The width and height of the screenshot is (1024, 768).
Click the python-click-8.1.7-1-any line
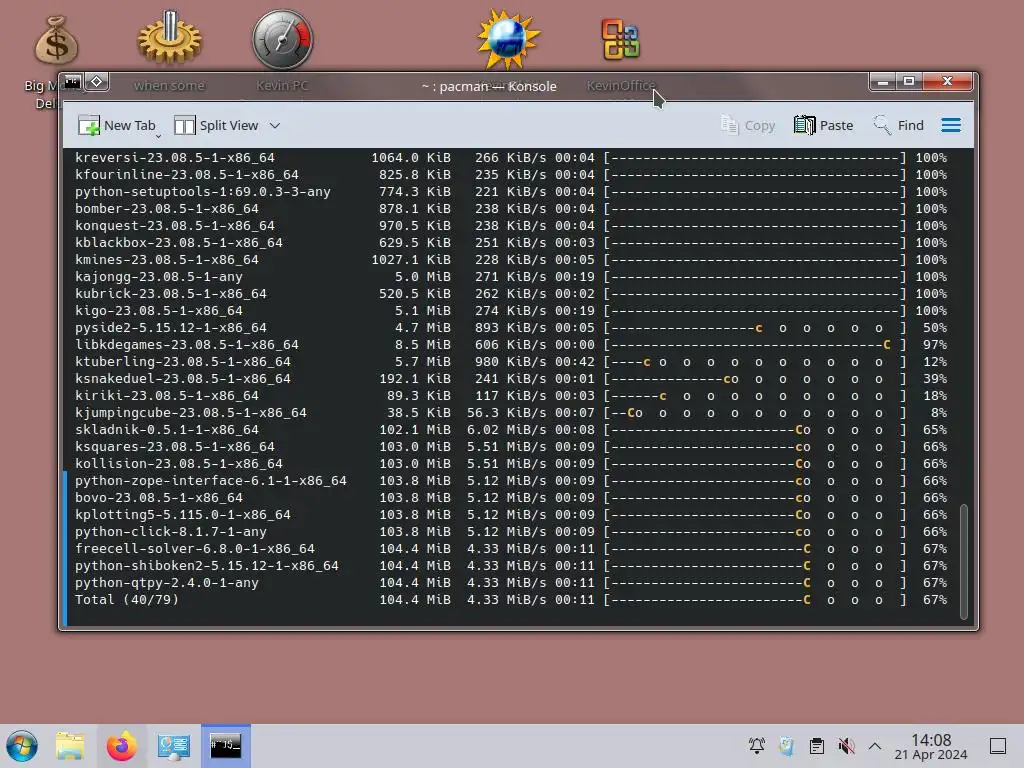pos(511,531)
